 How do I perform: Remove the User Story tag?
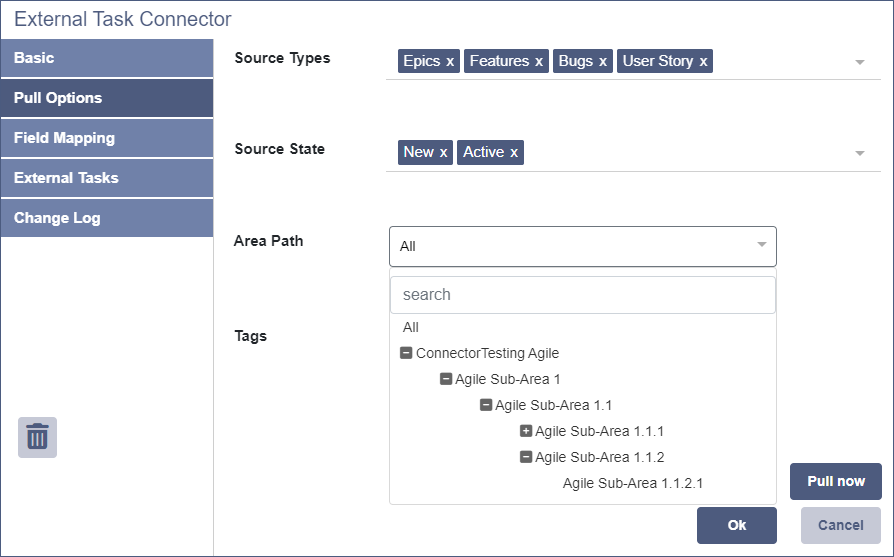tap(703, 62)
